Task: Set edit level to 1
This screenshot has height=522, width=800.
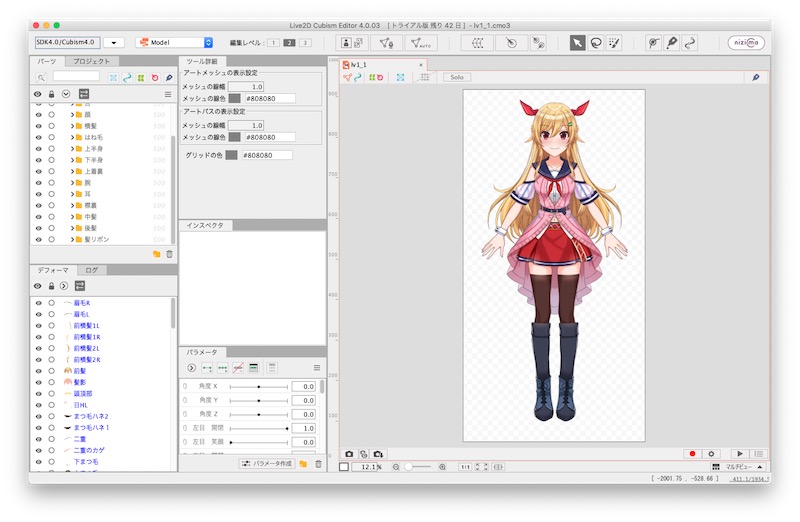Action: click(x=273, y=43)
